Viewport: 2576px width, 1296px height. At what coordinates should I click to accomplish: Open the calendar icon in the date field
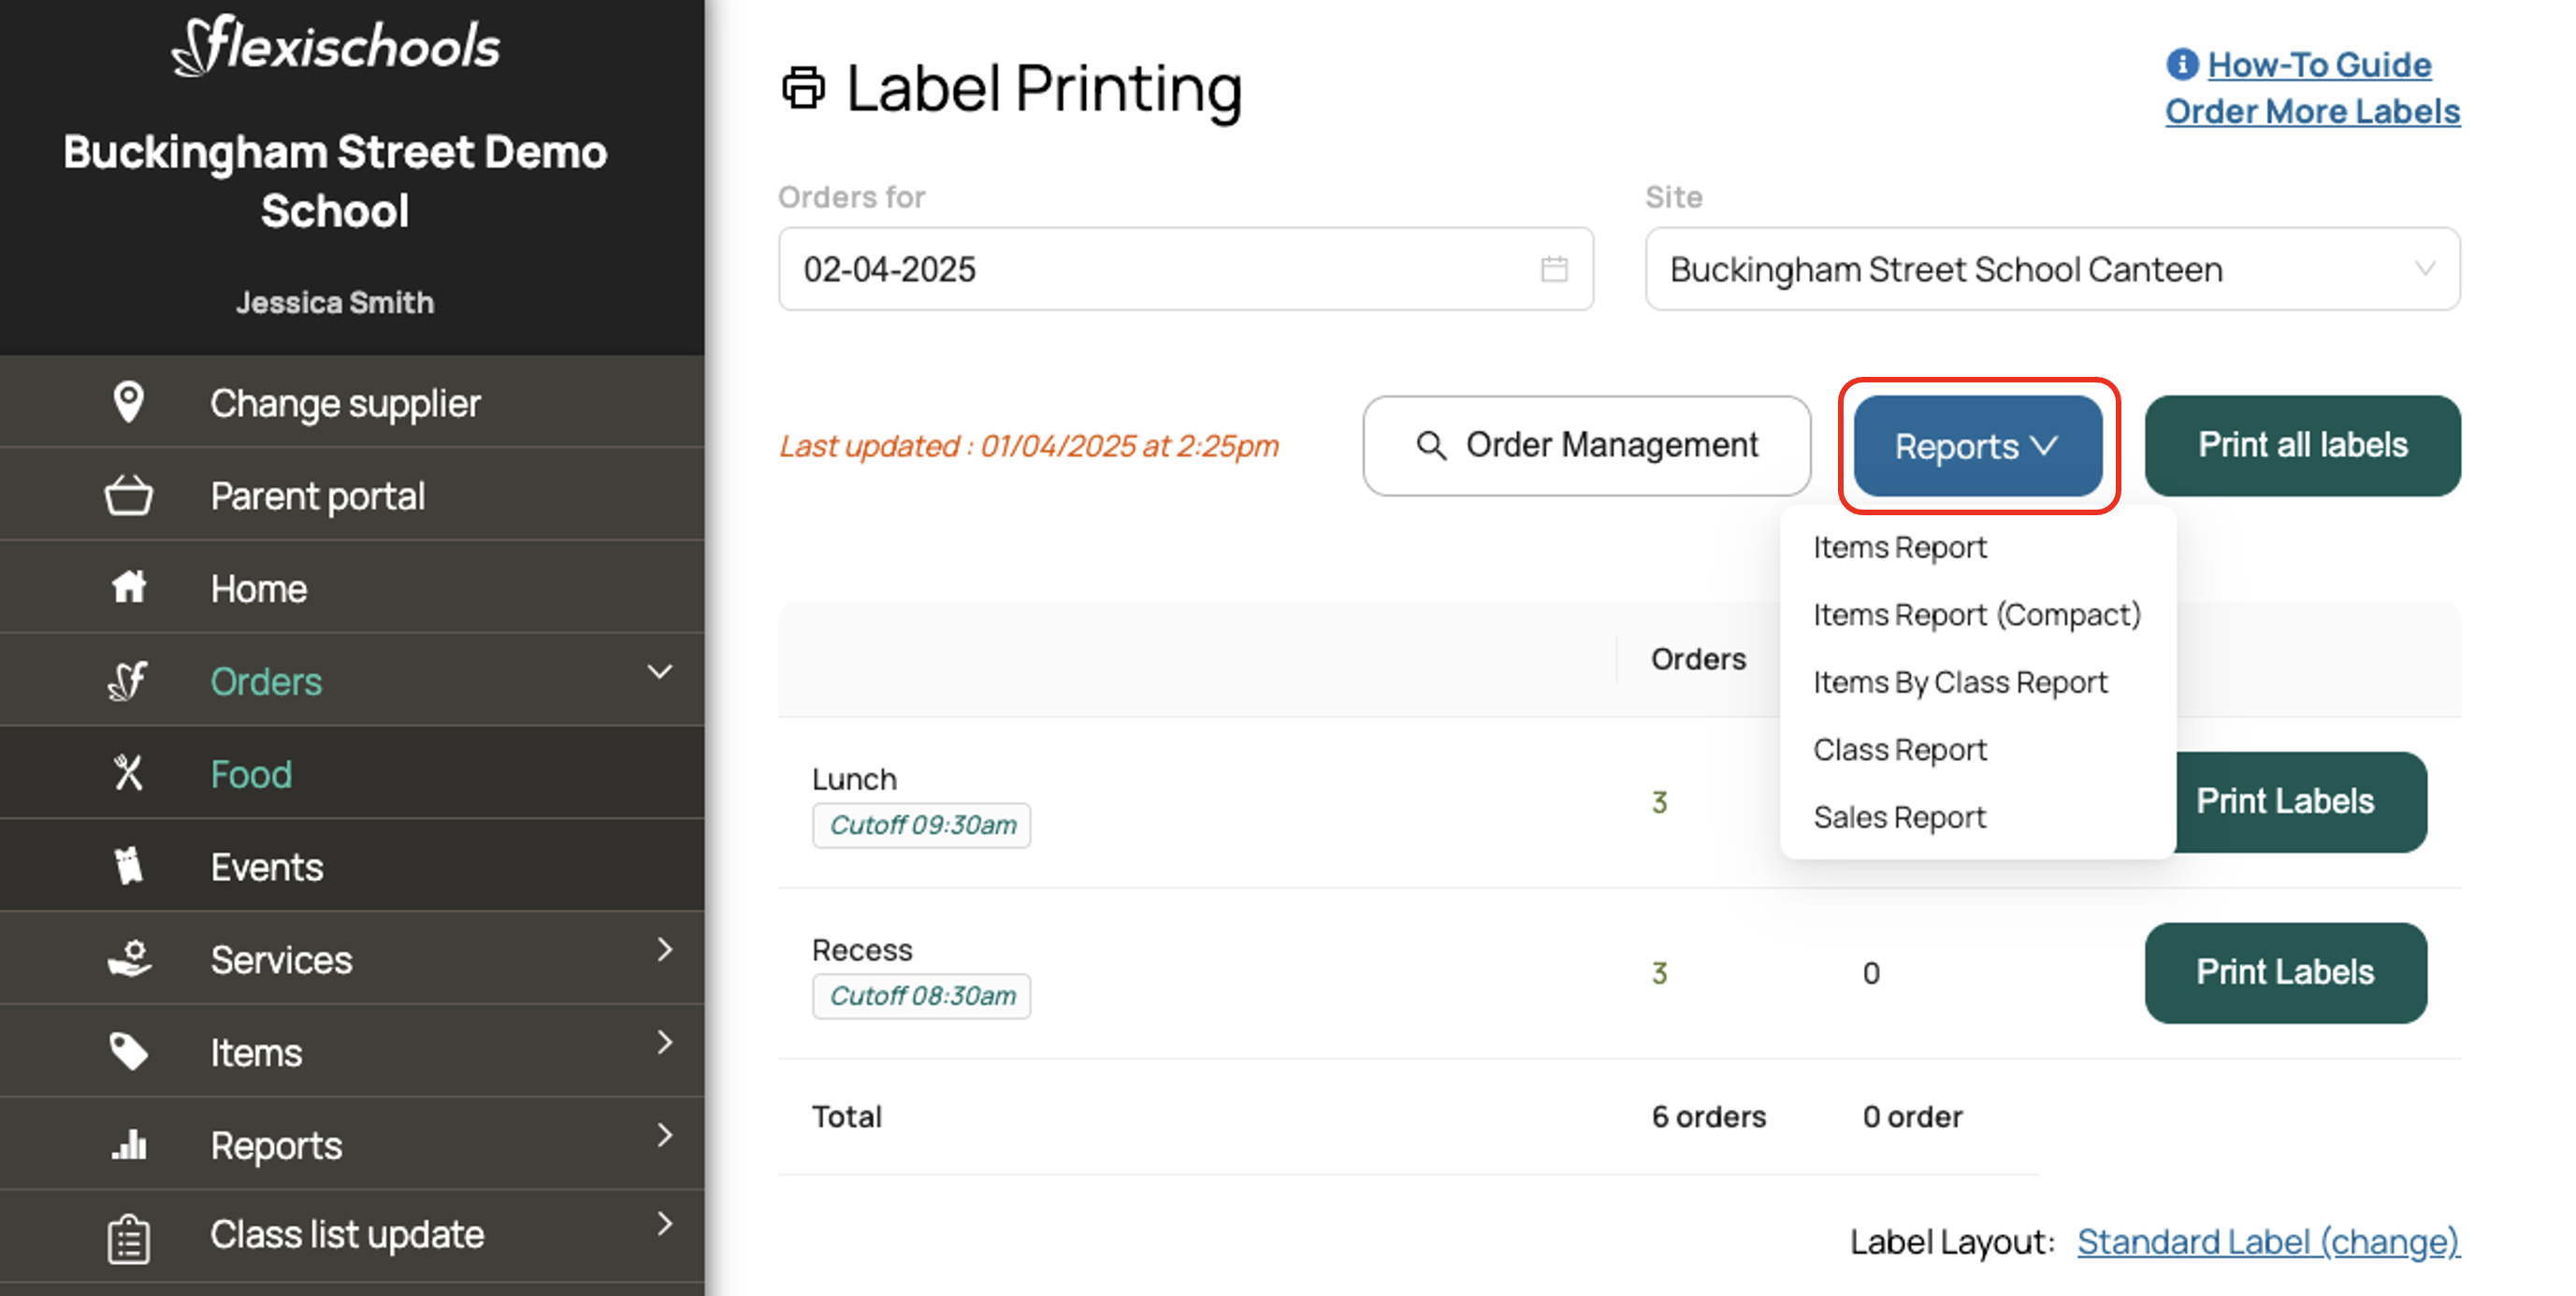(1553, 269)
